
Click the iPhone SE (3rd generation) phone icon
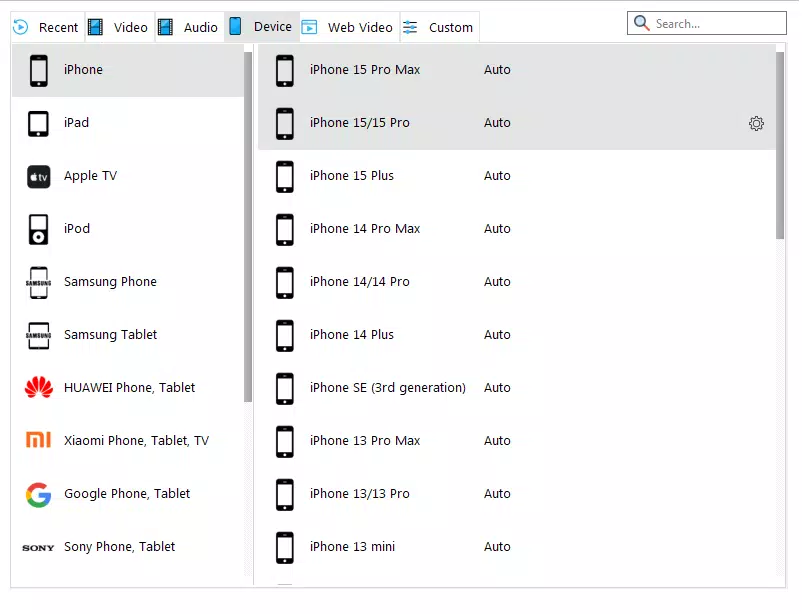point(285,389)
